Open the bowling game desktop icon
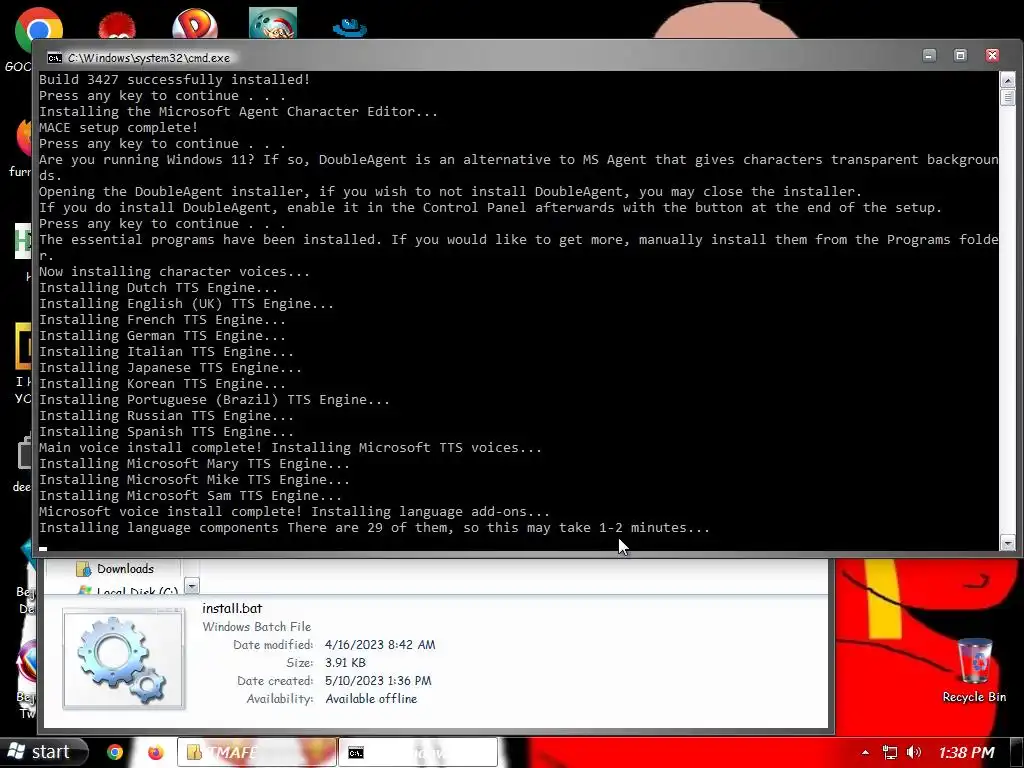Viewport: 1024px width, 768px height. [273, 24]
